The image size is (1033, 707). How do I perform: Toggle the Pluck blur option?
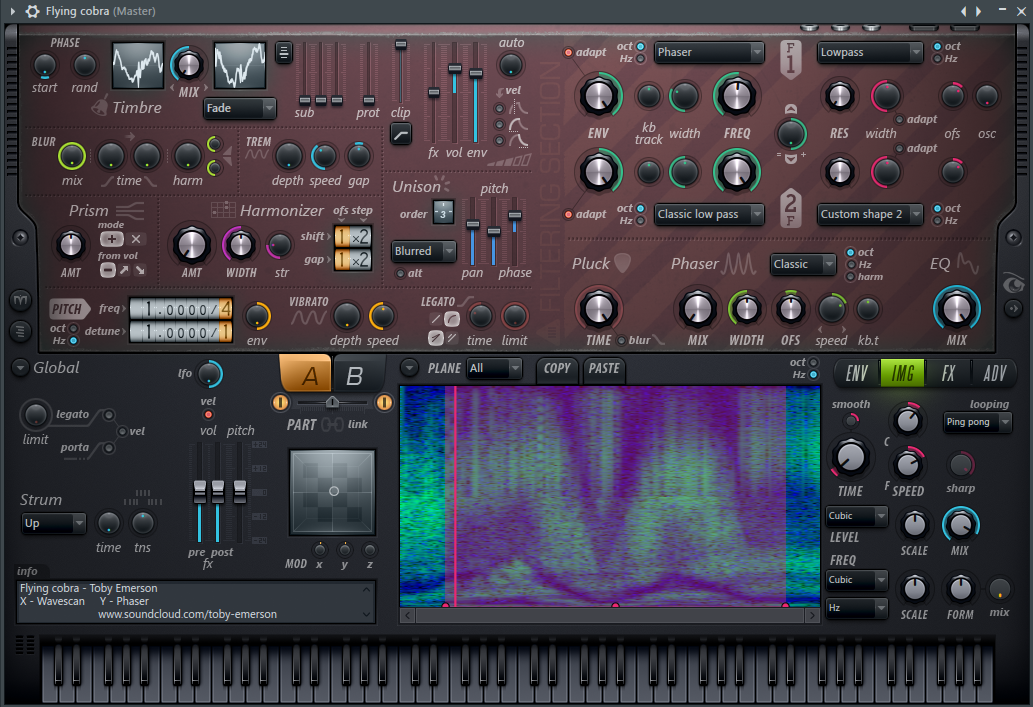(x=621, y=341)
